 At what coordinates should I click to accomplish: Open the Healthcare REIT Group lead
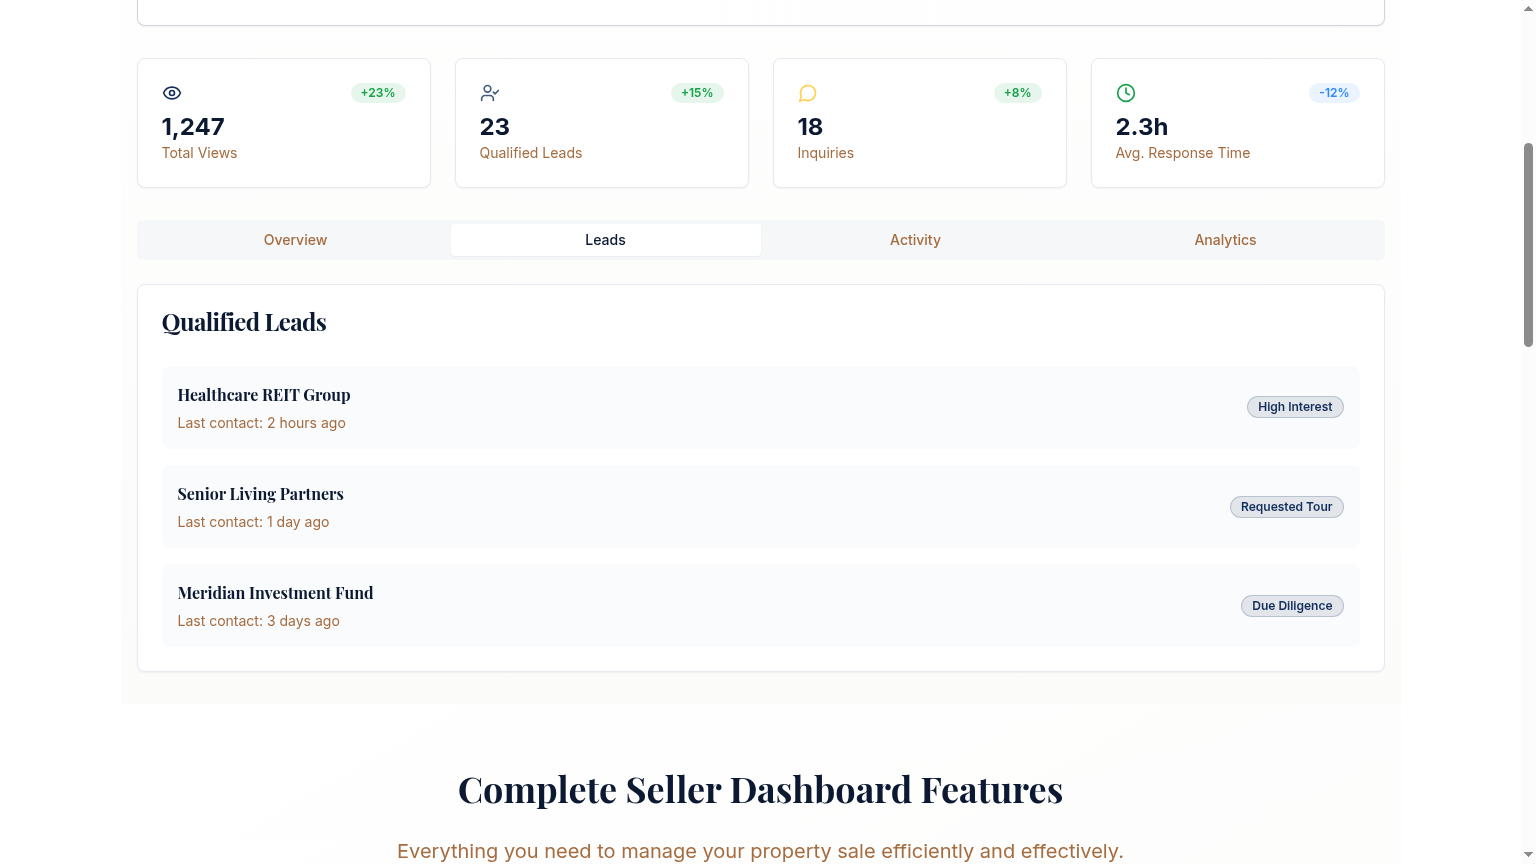[x=760, y=407]
